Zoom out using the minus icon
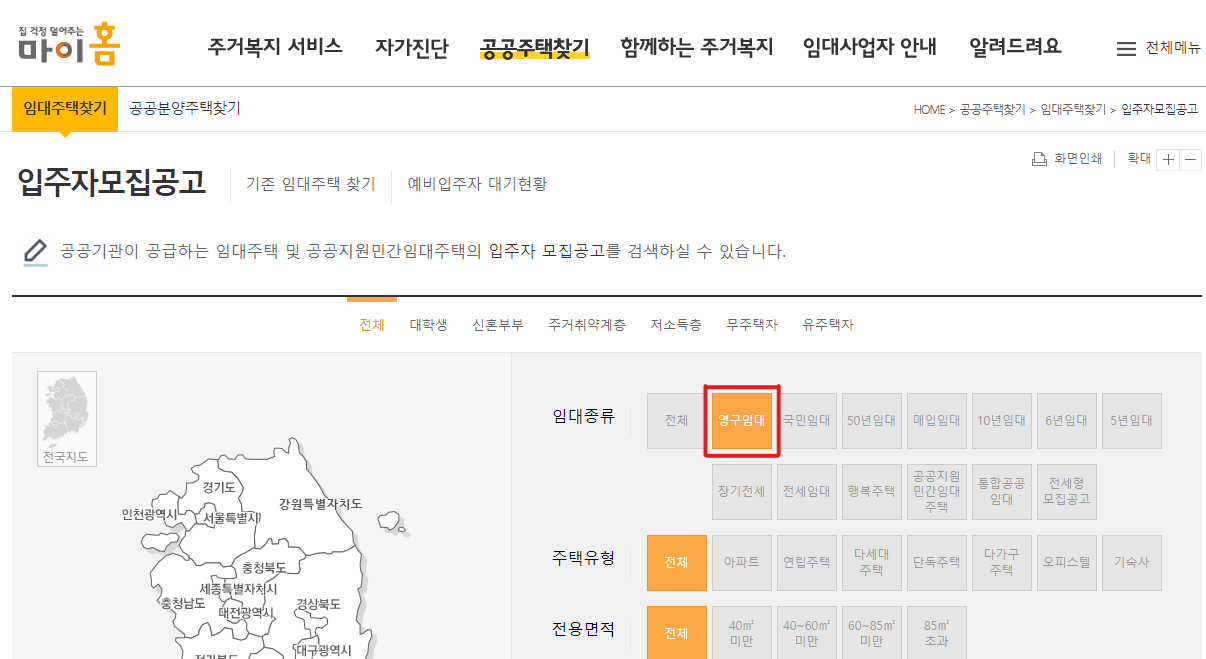This screenshot has width=1206, height=659. coord(1192,161)
